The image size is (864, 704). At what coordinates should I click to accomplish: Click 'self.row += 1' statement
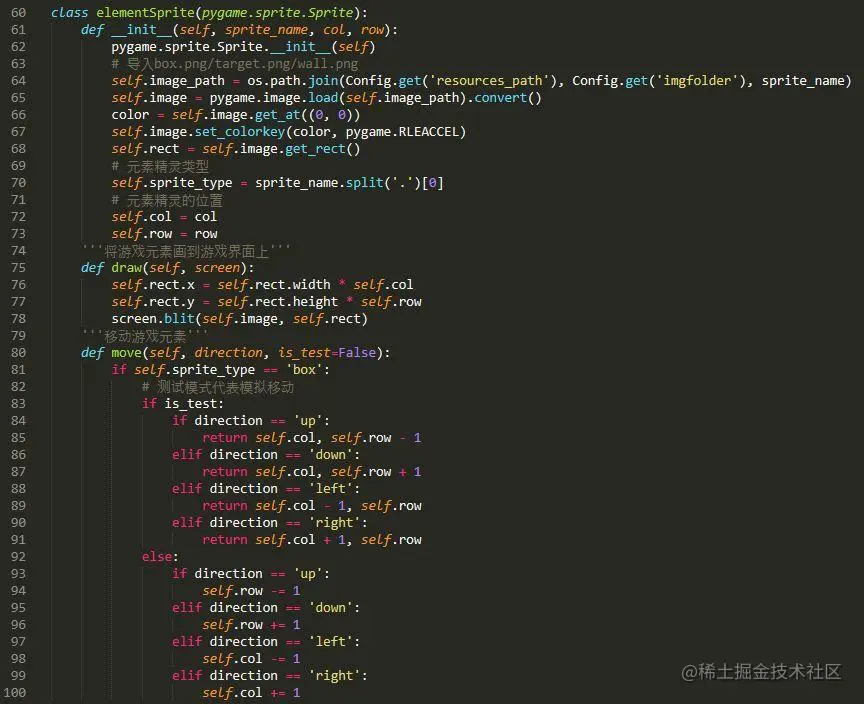coord(251,625)
